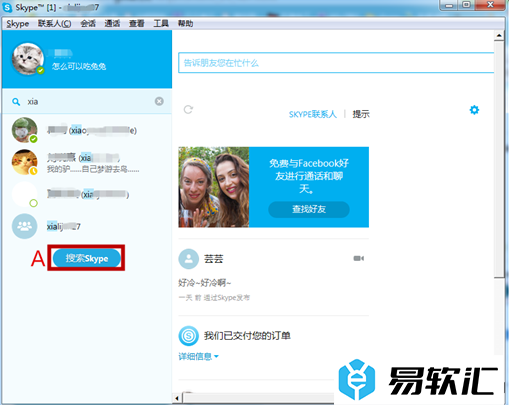509x405 pixels.
Task: Click the Skype logo in title bar
Action: (7, 7)
